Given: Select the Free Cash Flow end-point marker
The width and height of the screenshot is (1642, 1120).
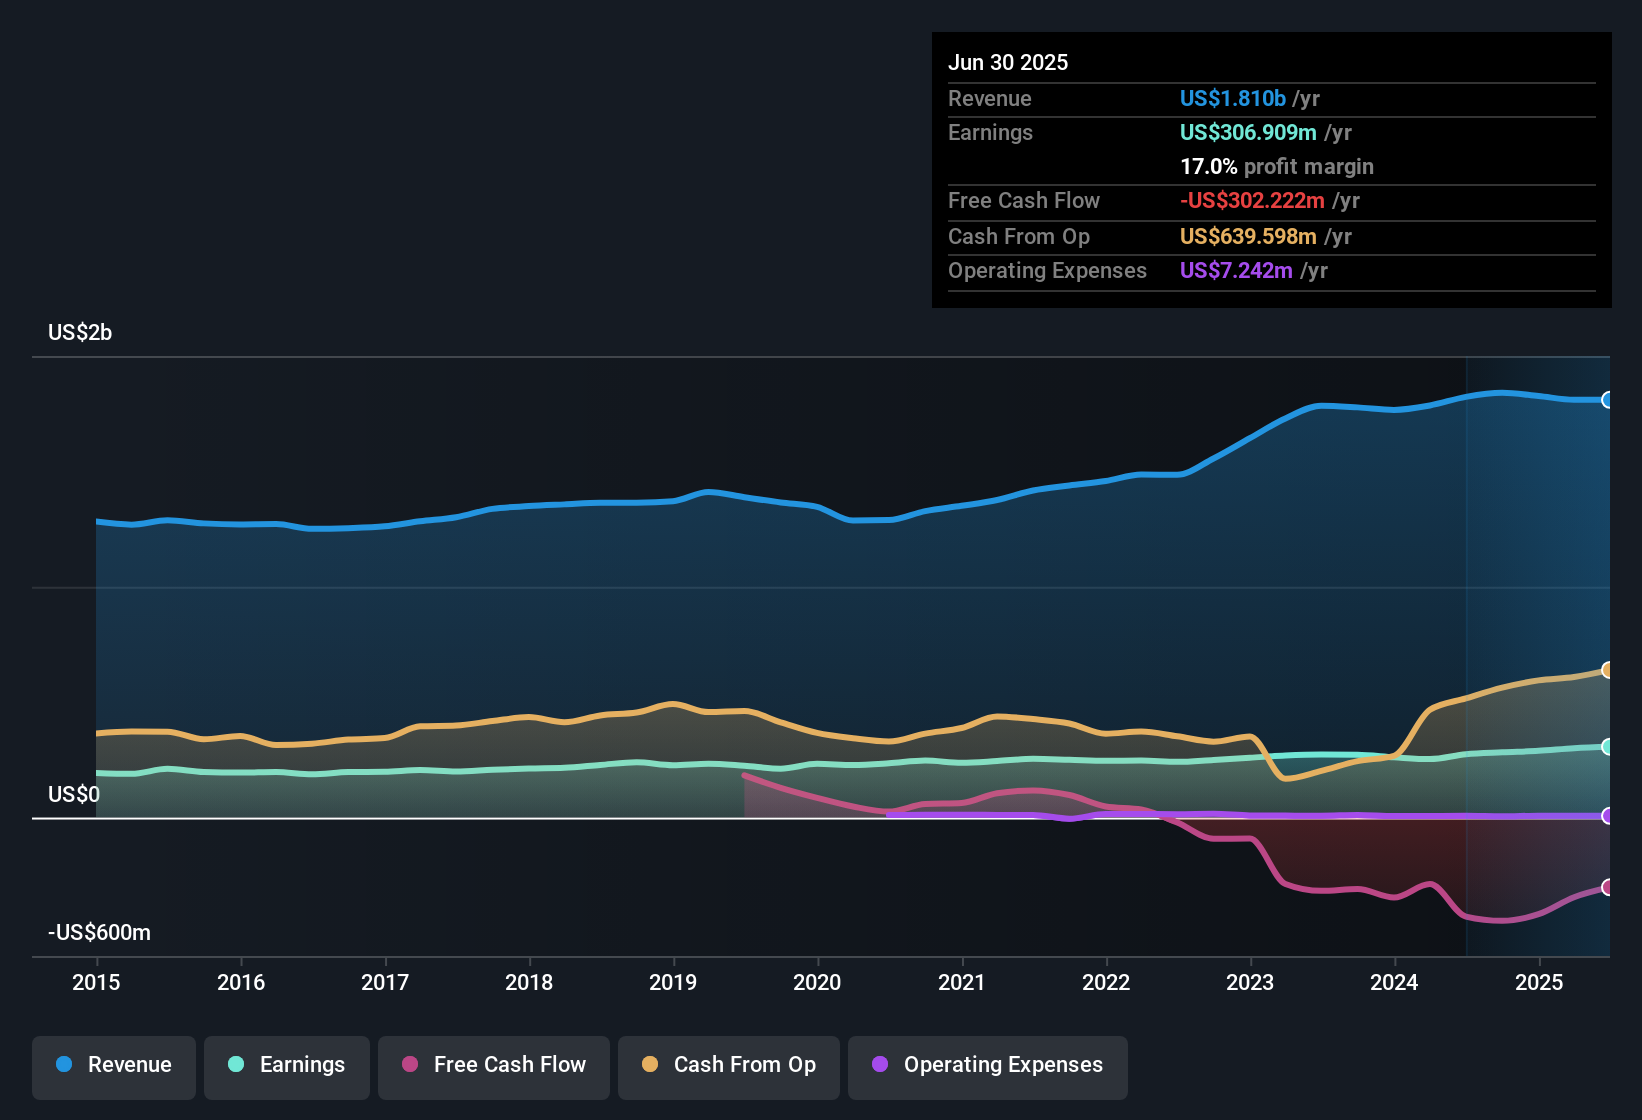Looking at the screenshot, I should (x=1607, y=887).
